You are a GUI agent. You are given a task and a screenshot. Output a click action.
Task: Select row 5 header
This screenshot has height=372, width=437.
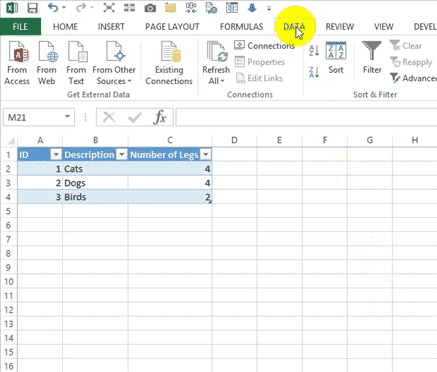(8, 211)
